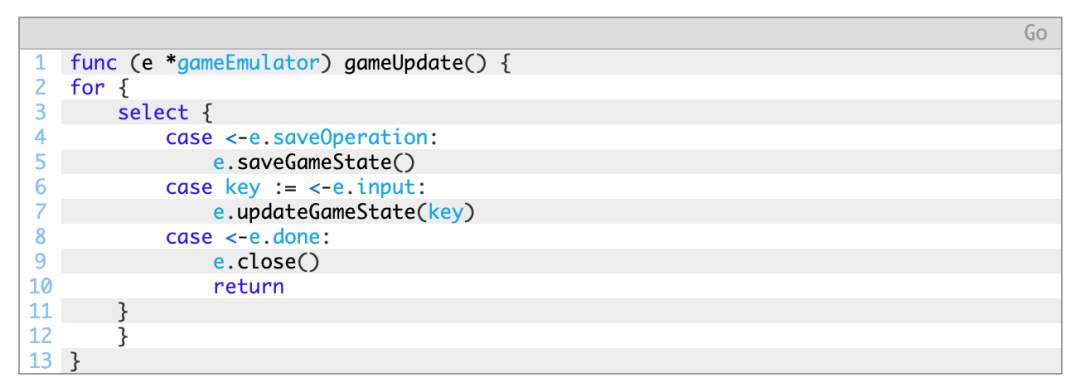Screen dimensions: 1080x392
Task: Click the return keyword
Action: 249,287
